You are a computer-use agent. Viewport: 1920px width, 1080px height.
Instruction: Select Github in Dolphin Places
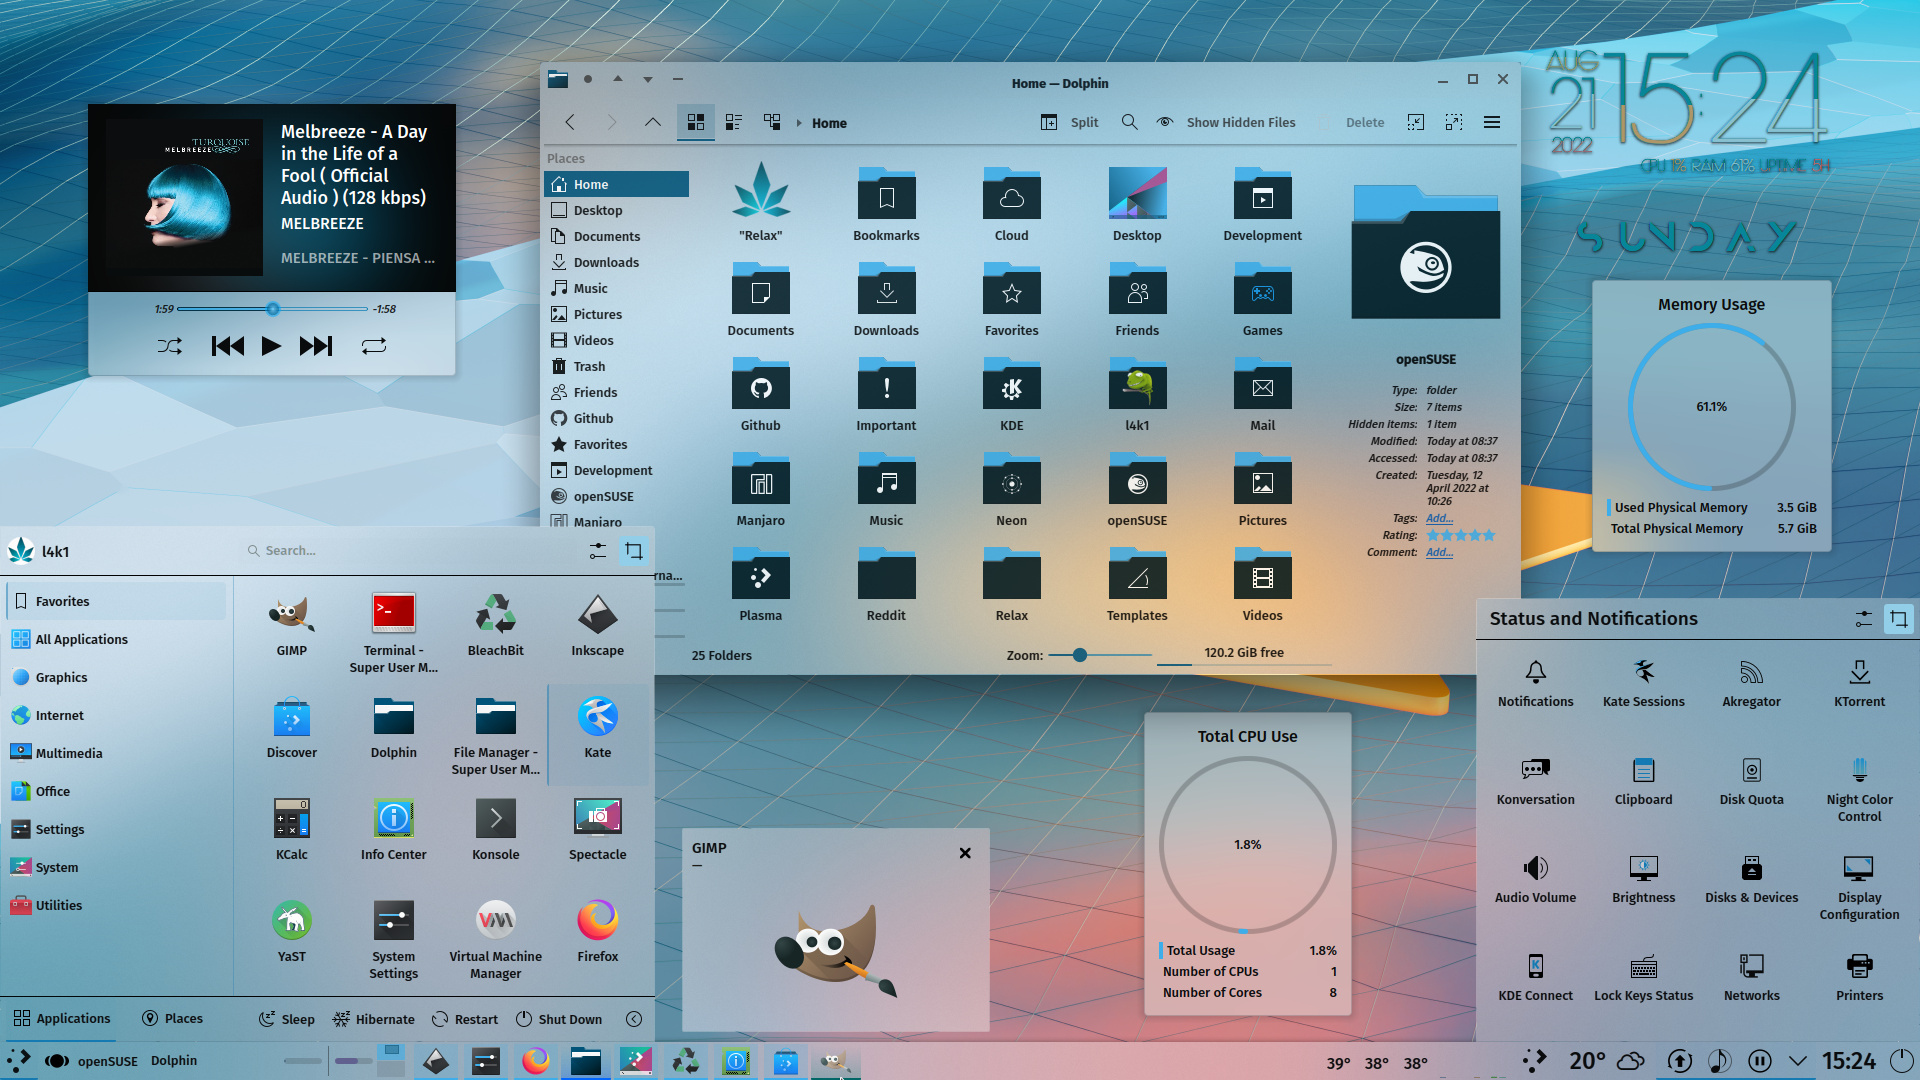(x=616, y=418)
